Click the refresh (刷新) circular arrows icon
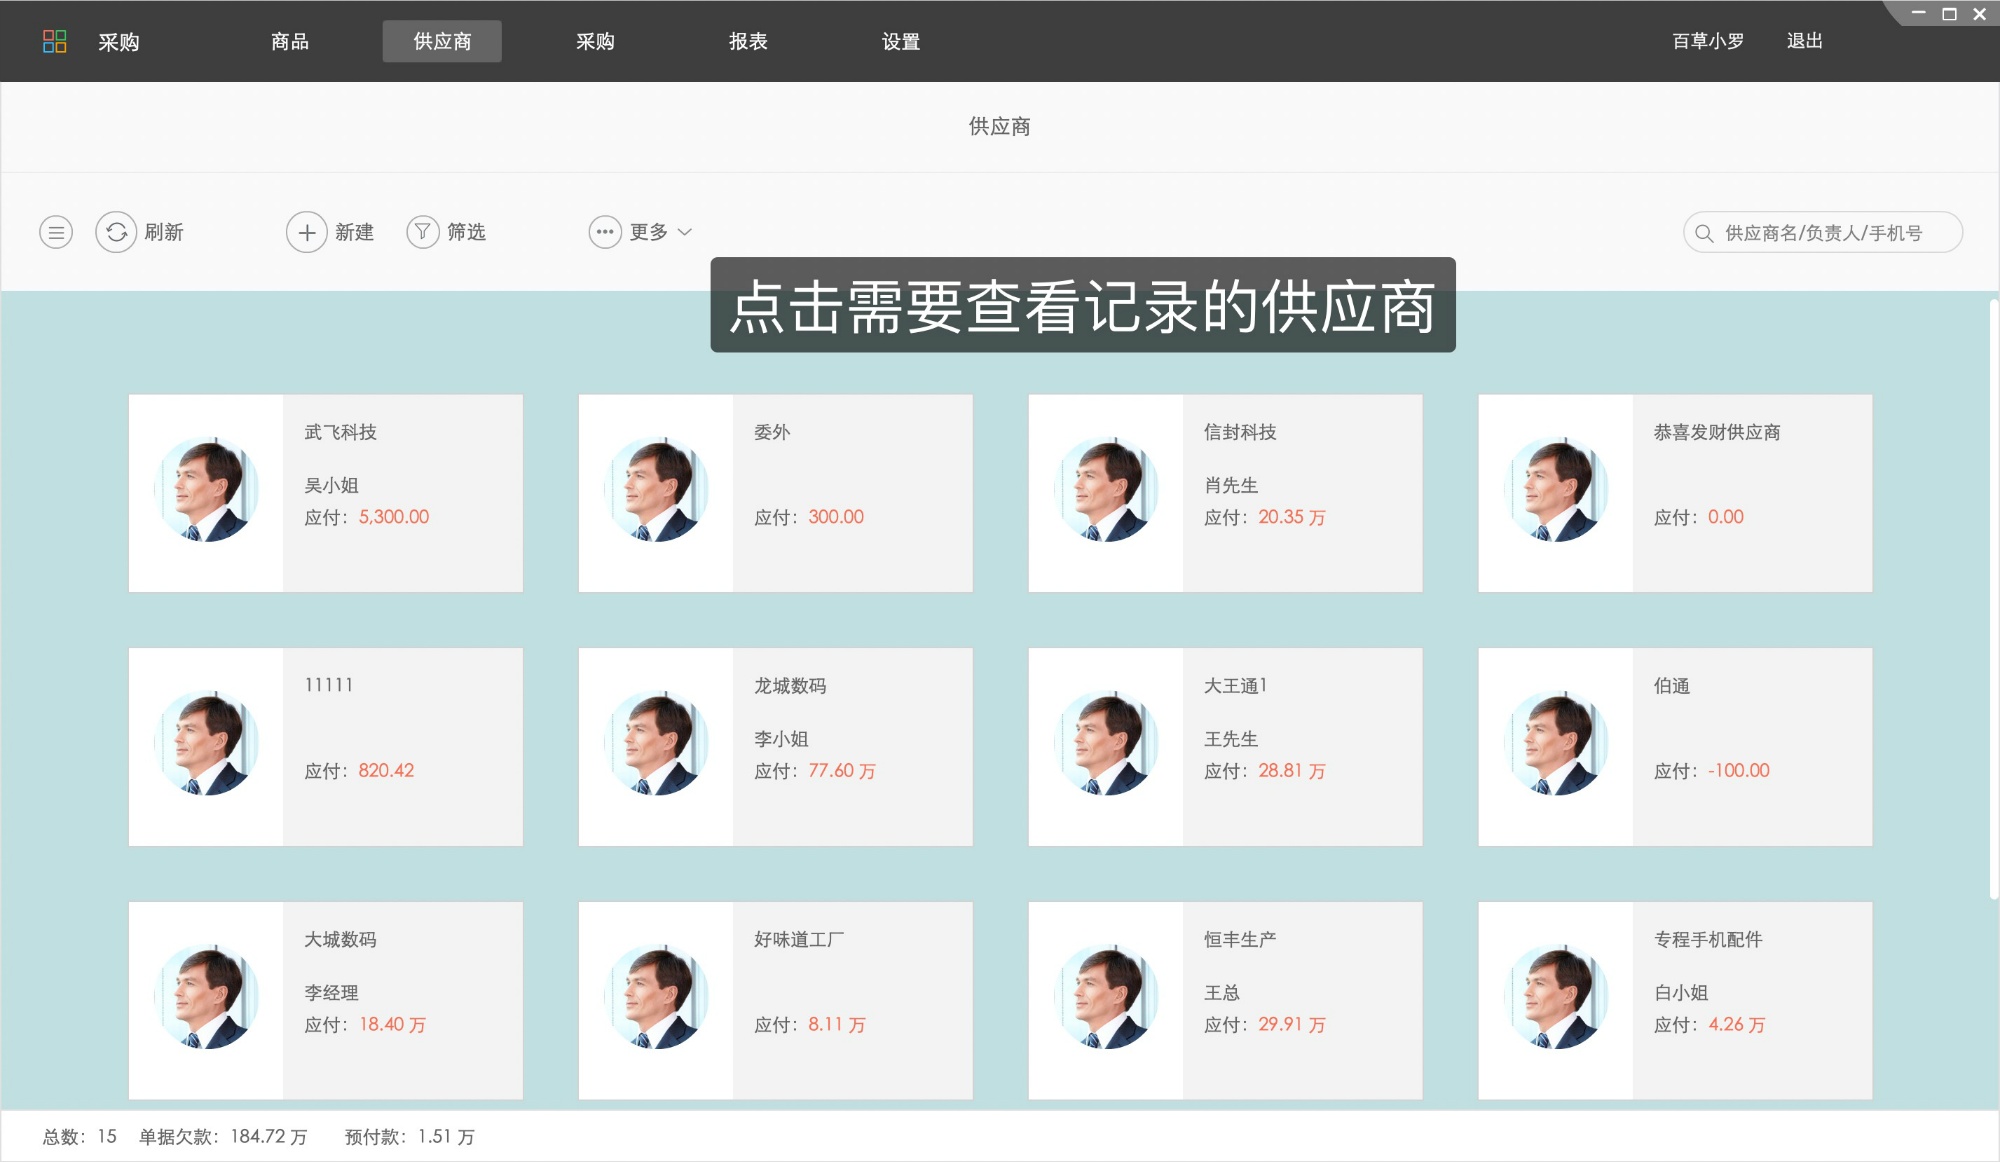 [x=117, y=231]
